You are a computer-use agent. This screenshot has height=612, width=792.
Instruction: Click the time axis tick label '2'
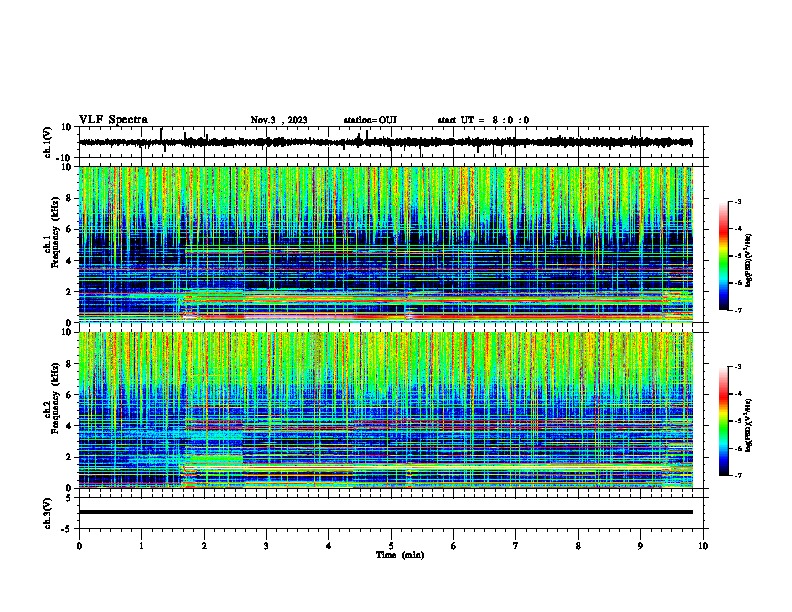[x=204, y=545]
